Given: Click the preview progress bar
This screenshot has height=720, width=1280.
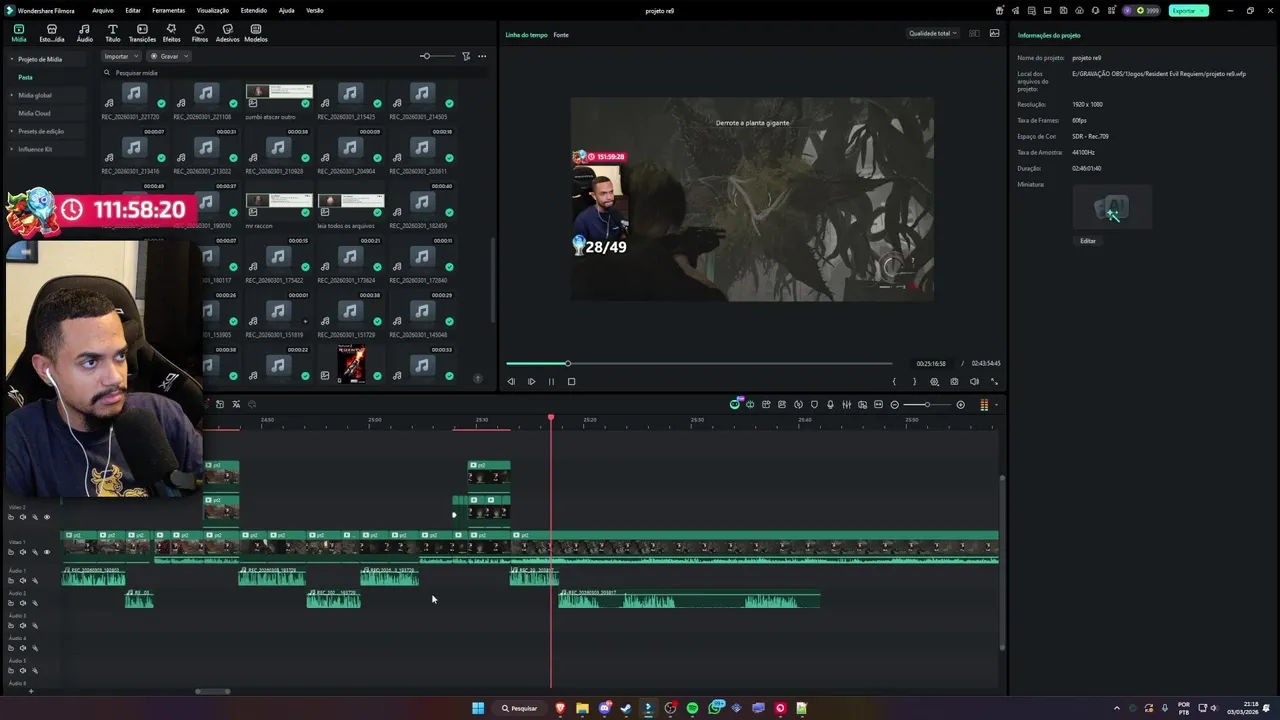Looking at the screenshot, I should [698, 363].
